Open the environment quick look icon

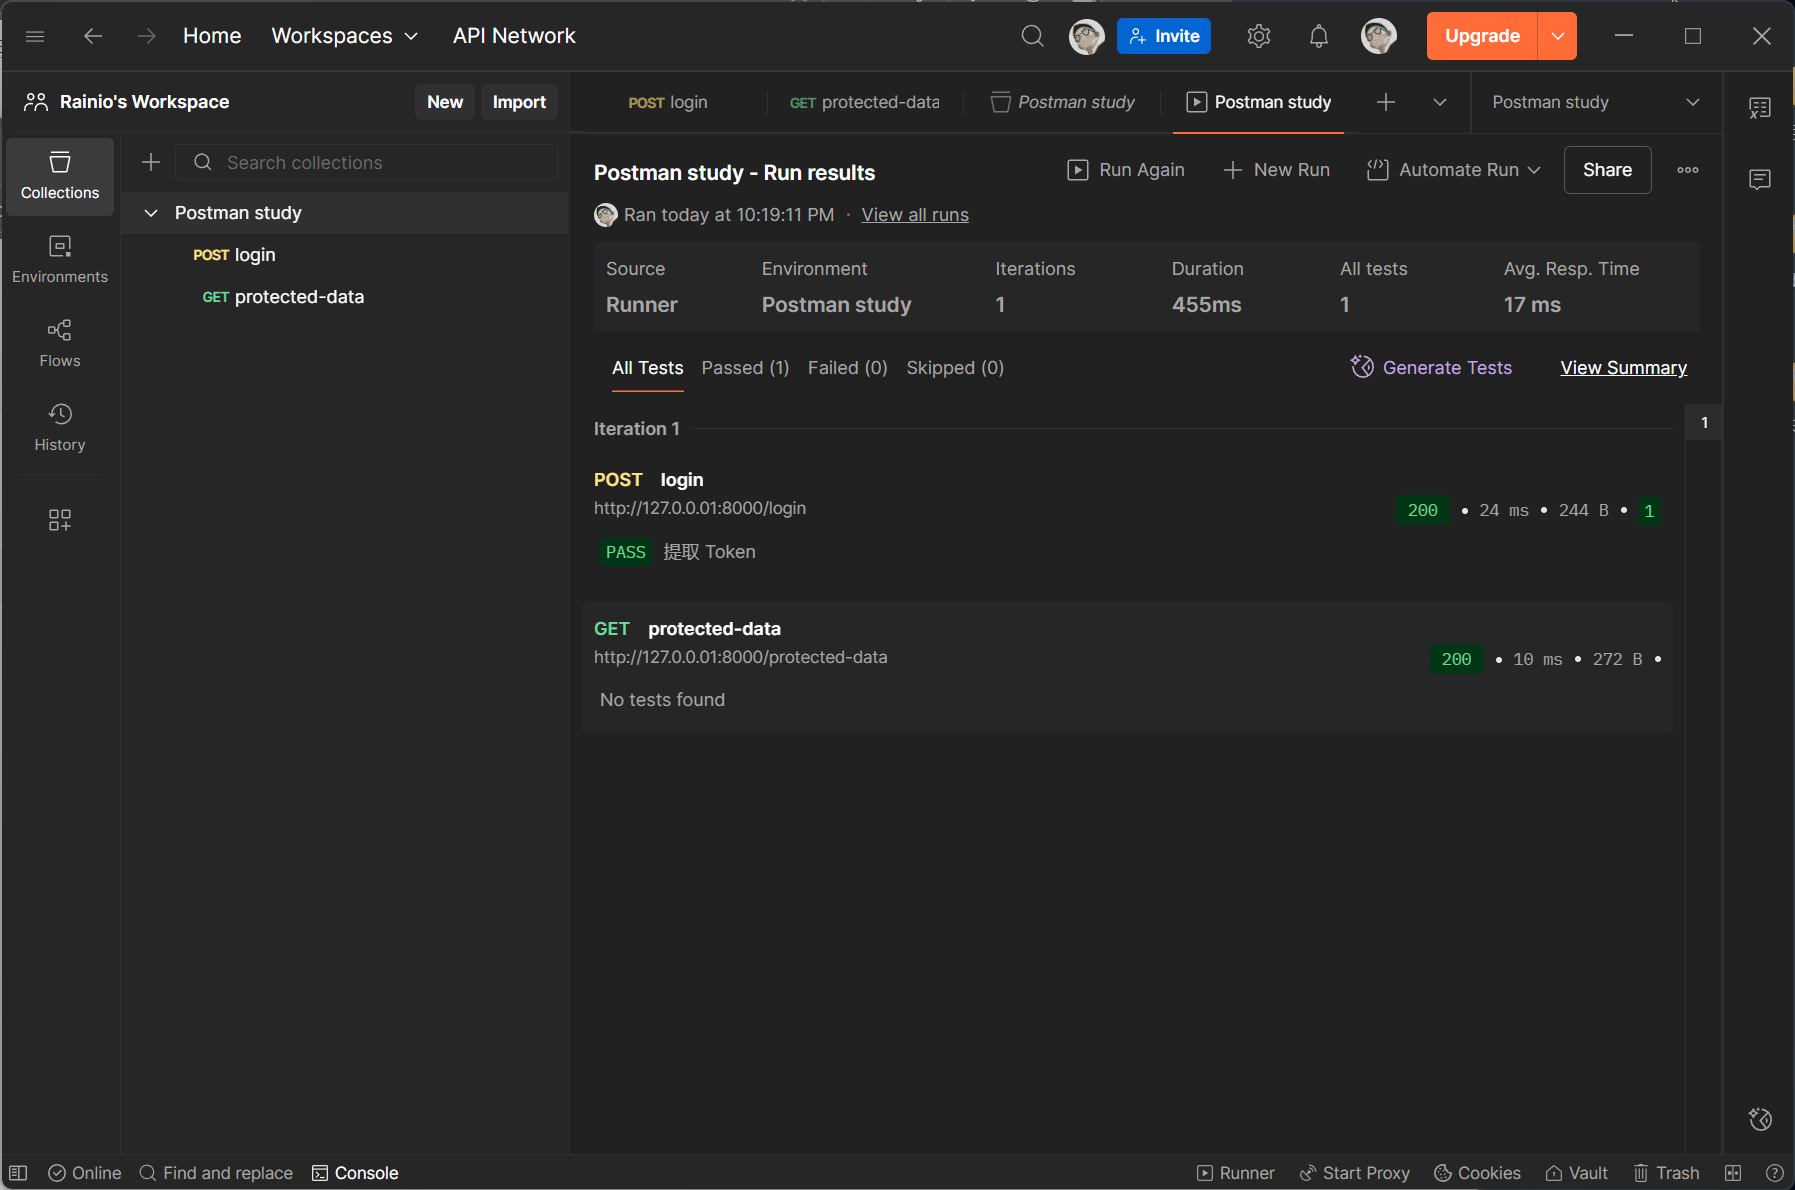pyautogui.click(x=1760, y=108)
